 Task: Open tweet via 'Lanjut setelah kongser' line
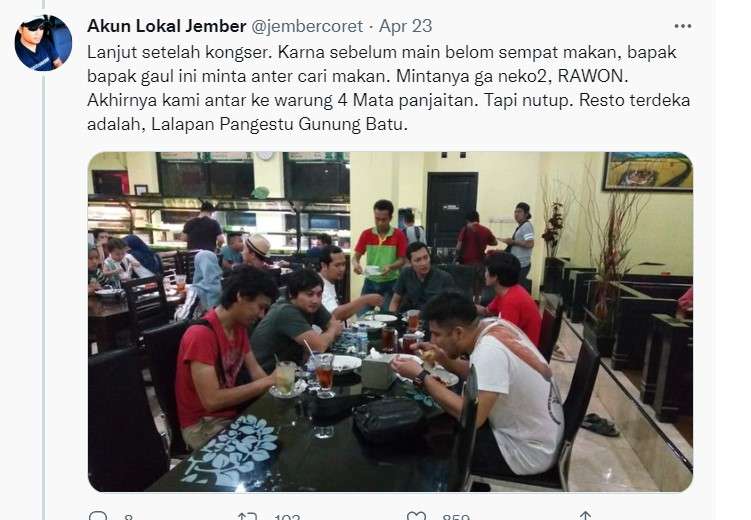(382, 52)
